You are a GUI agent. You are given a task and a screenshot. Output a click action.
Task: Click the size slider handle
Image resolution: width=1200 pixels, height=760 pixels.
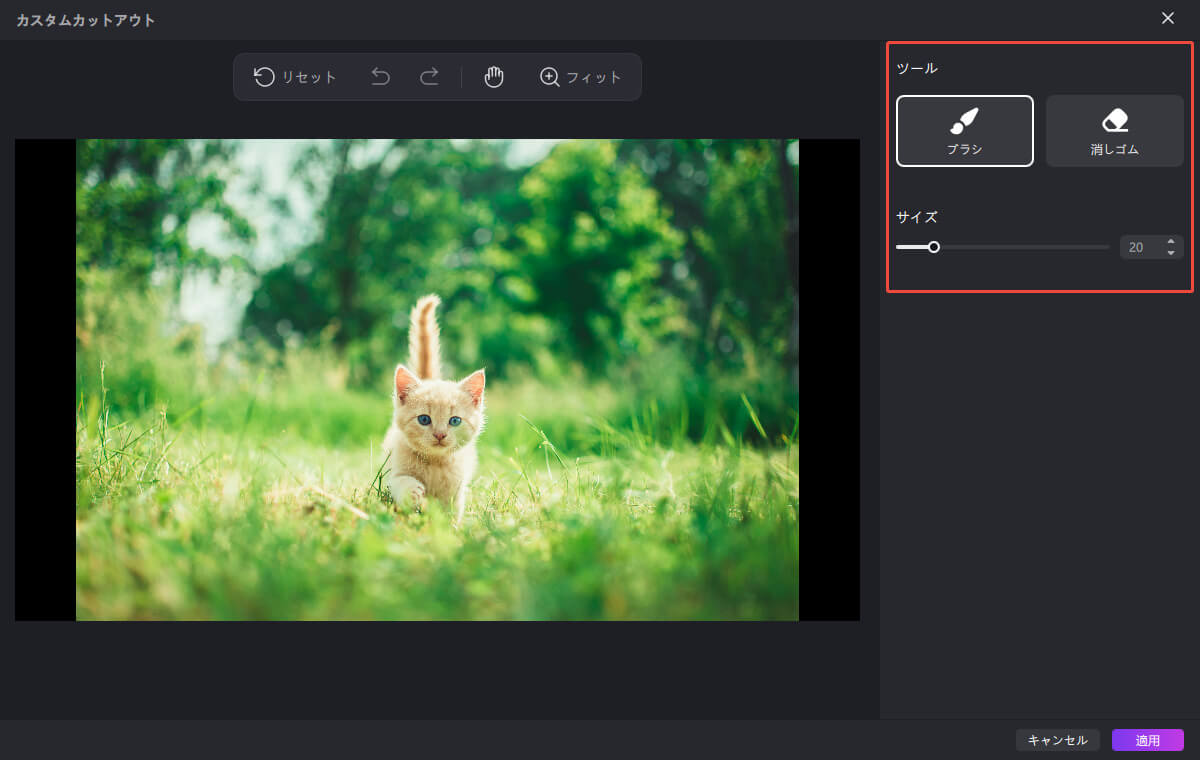pyautogui.click(x=933, y=247)
